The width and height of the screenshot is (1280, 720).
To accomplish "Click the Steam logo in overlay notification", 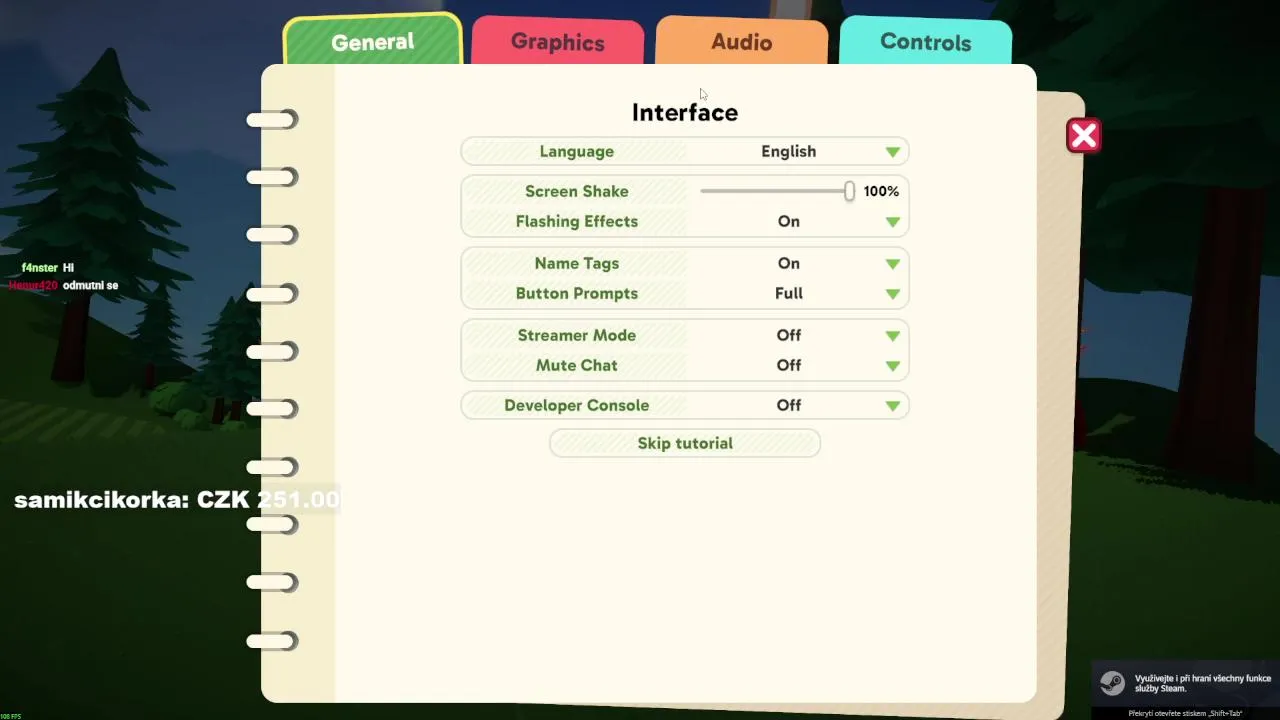I will tap(1112, 683).
